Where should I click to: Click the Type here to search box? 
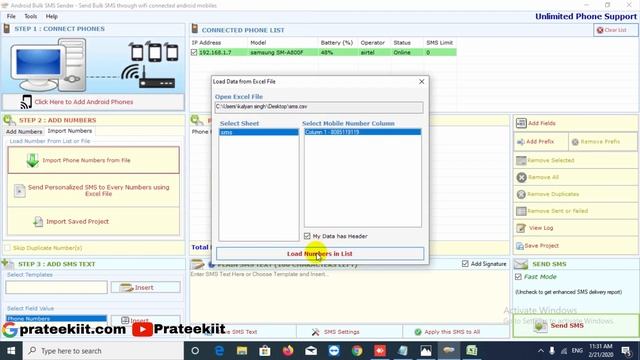(x=103, y=351)
